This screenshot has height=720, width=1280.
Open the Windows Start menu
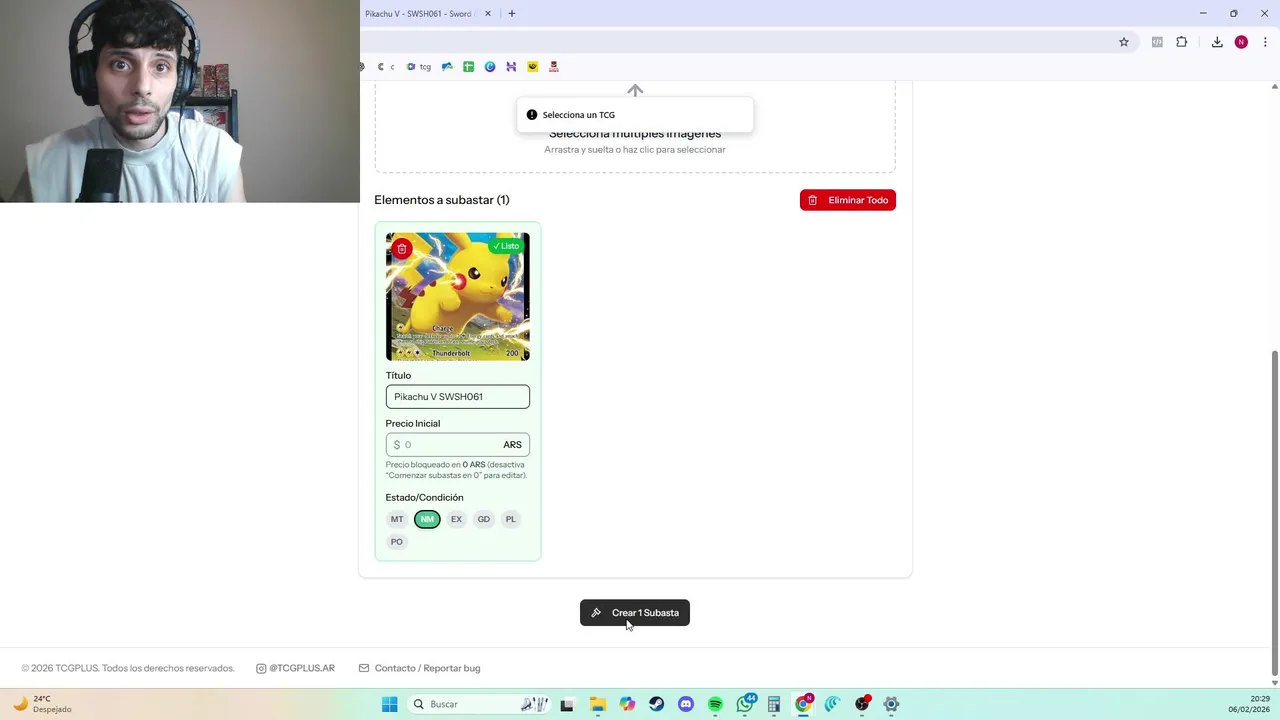(x=389, y=704)
